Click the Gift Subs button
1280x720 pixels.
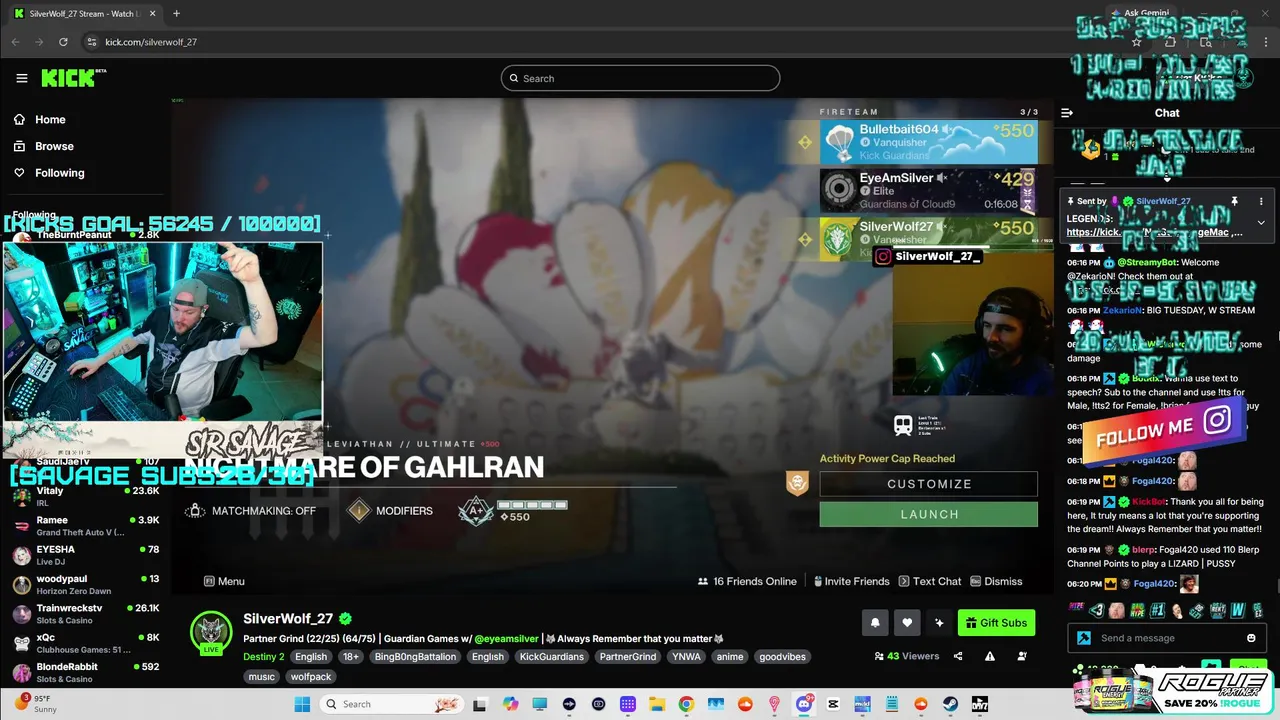pyautogui.click(x=996, y=623)
